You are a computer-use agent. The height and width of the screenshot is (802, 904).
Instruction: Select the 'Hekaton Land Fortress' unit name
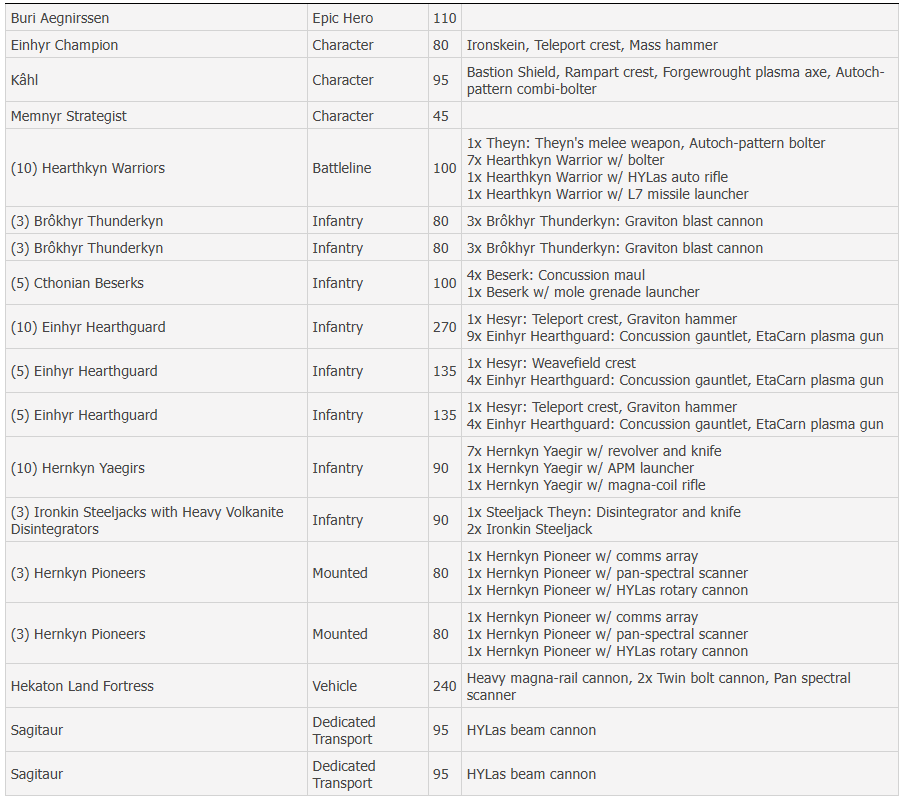[82, 686]
